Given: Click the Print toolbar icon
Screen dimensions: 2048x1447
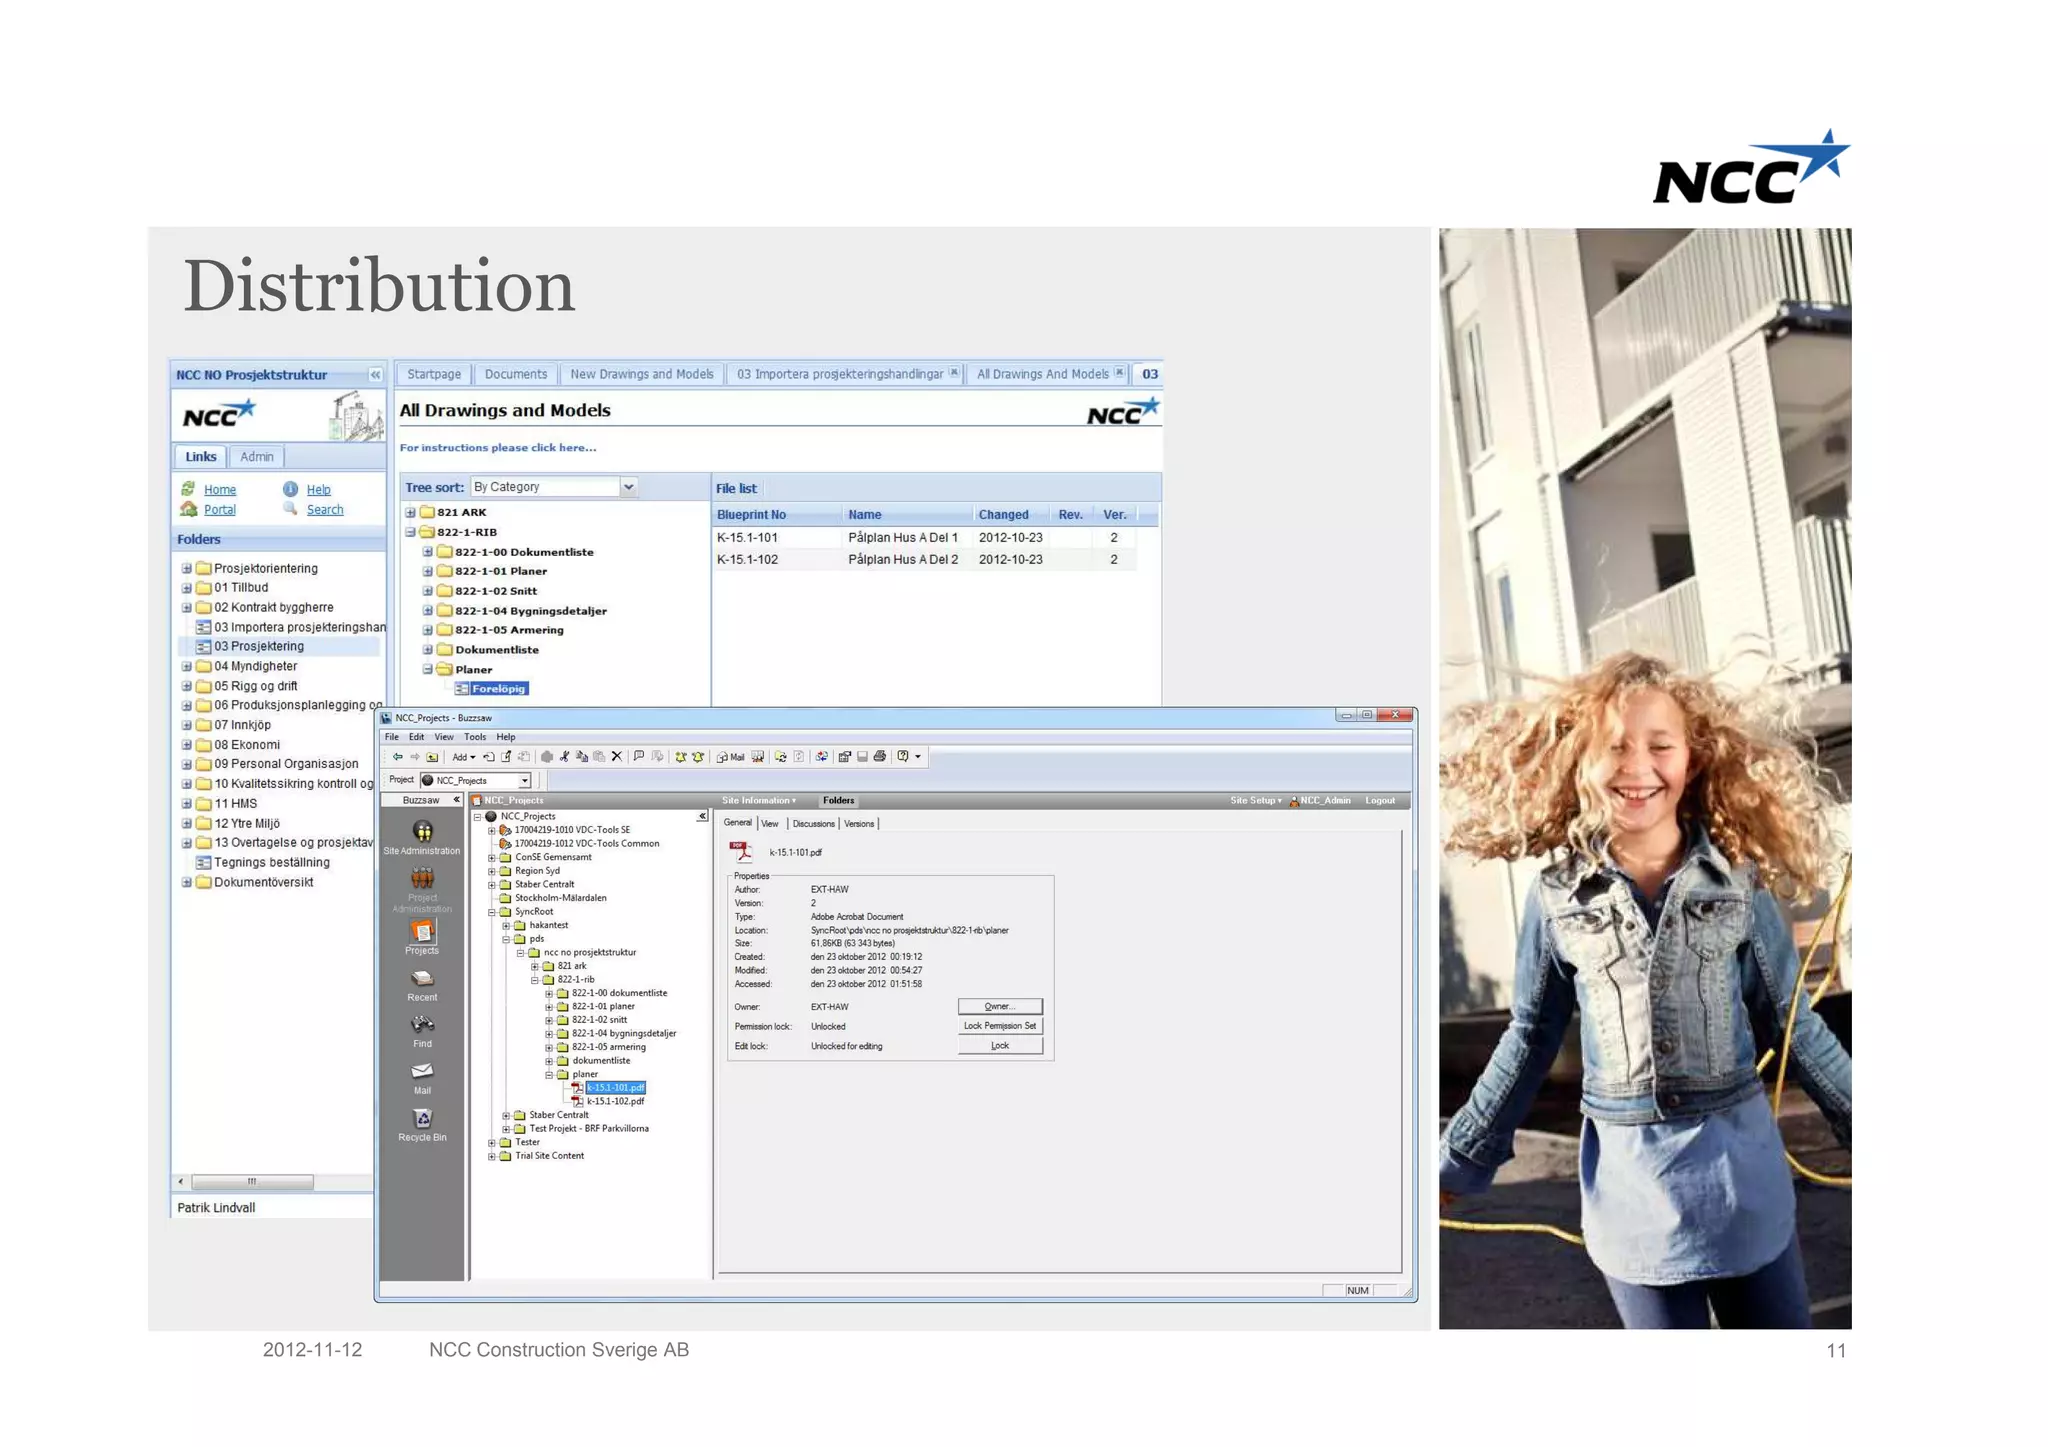Looking at the screenshot, I should pyautogui.click(x=880, y=757).
